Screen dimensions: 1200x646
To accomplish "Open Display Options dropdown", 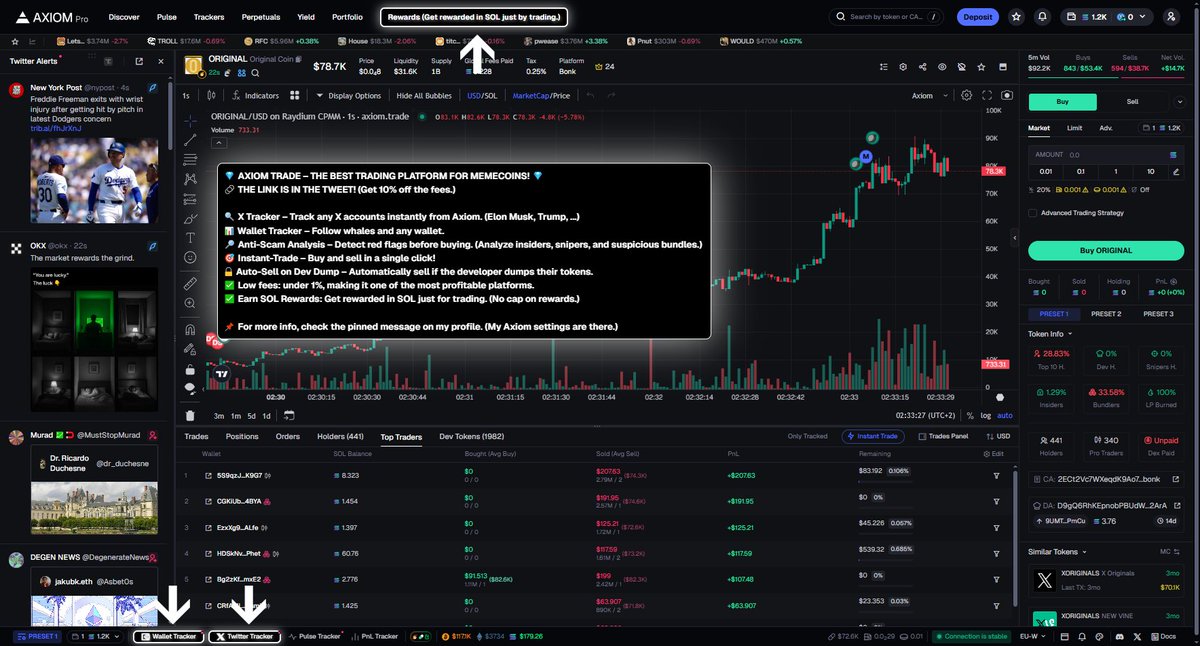I will click(x=348, y=96).
